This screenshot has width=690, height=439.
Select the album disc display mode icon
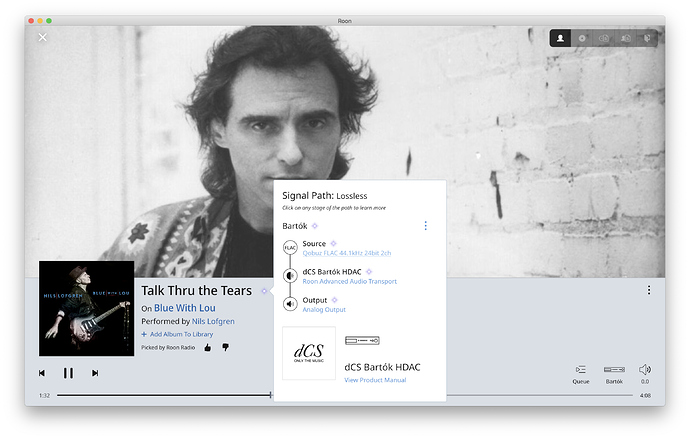coord(582,38)
